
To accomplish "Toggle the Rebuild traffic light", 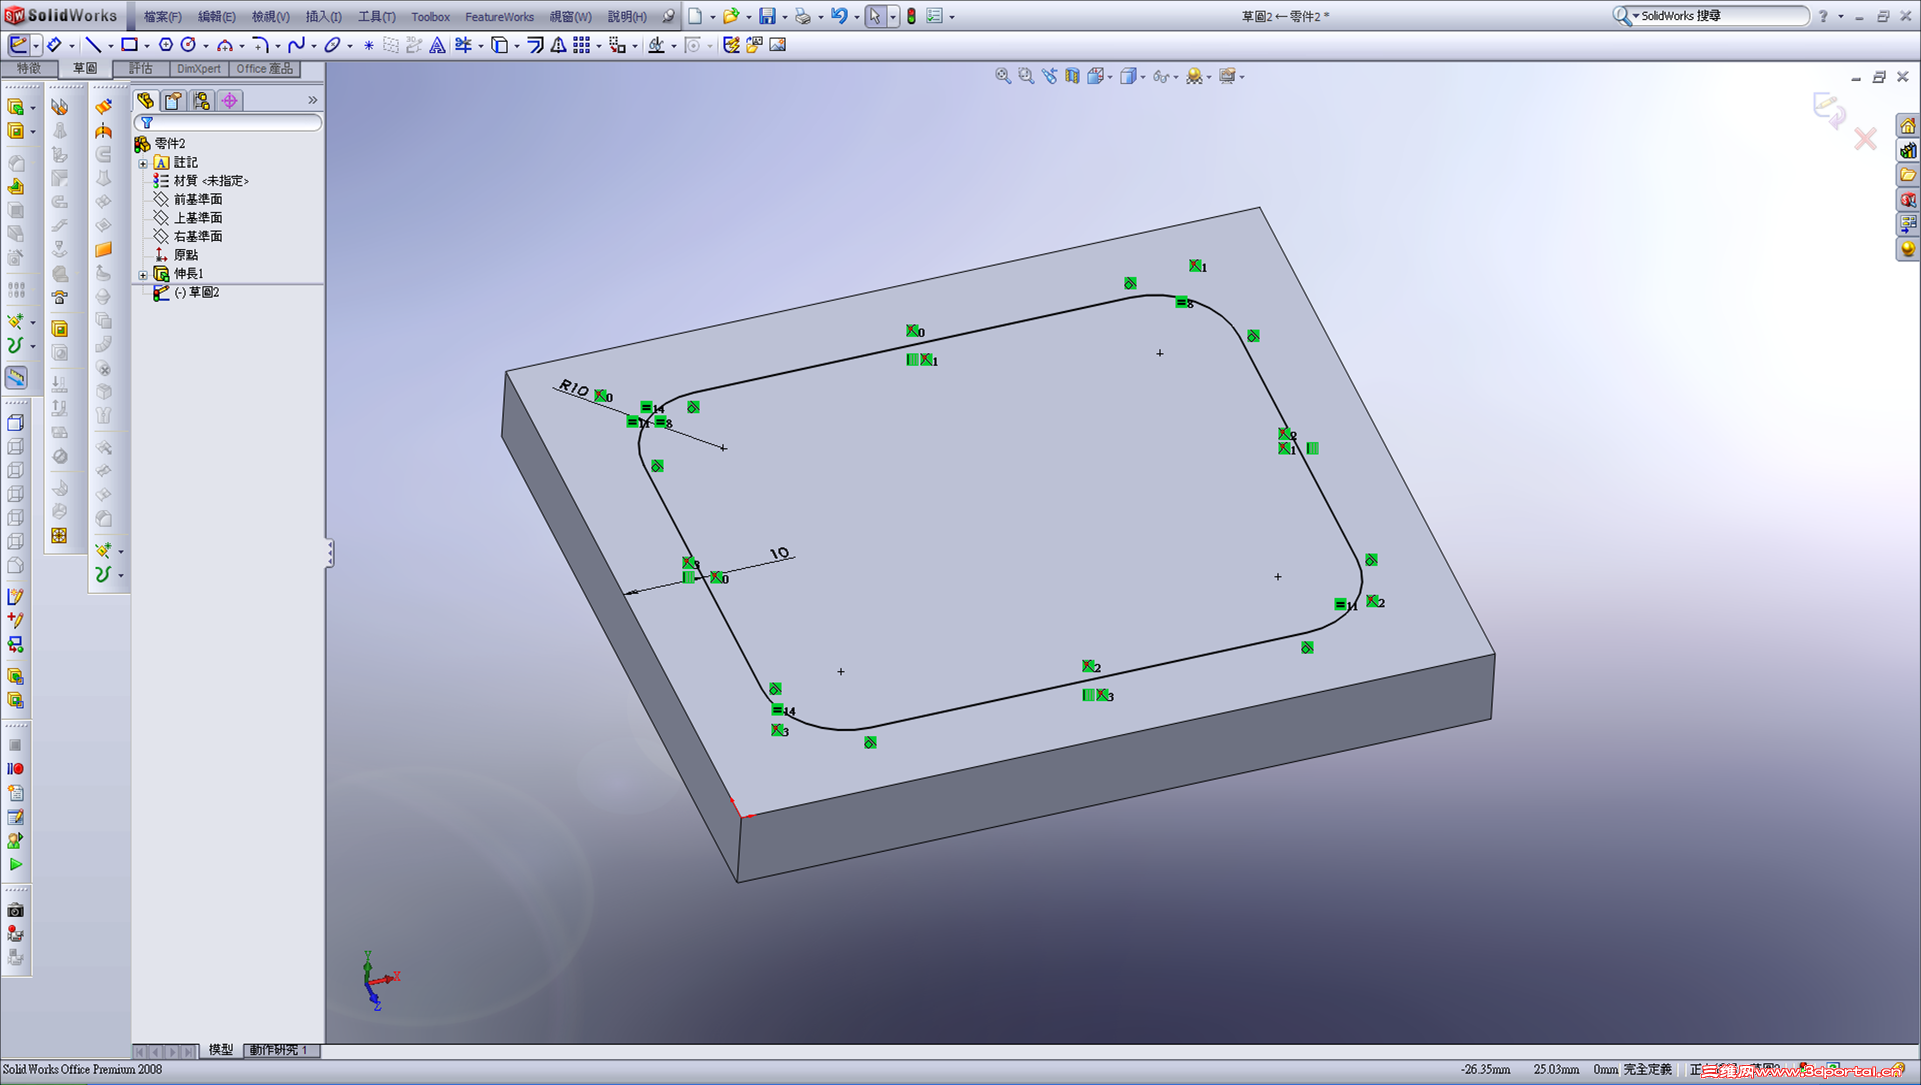I will pyautogui.click(x=911, y=16).
